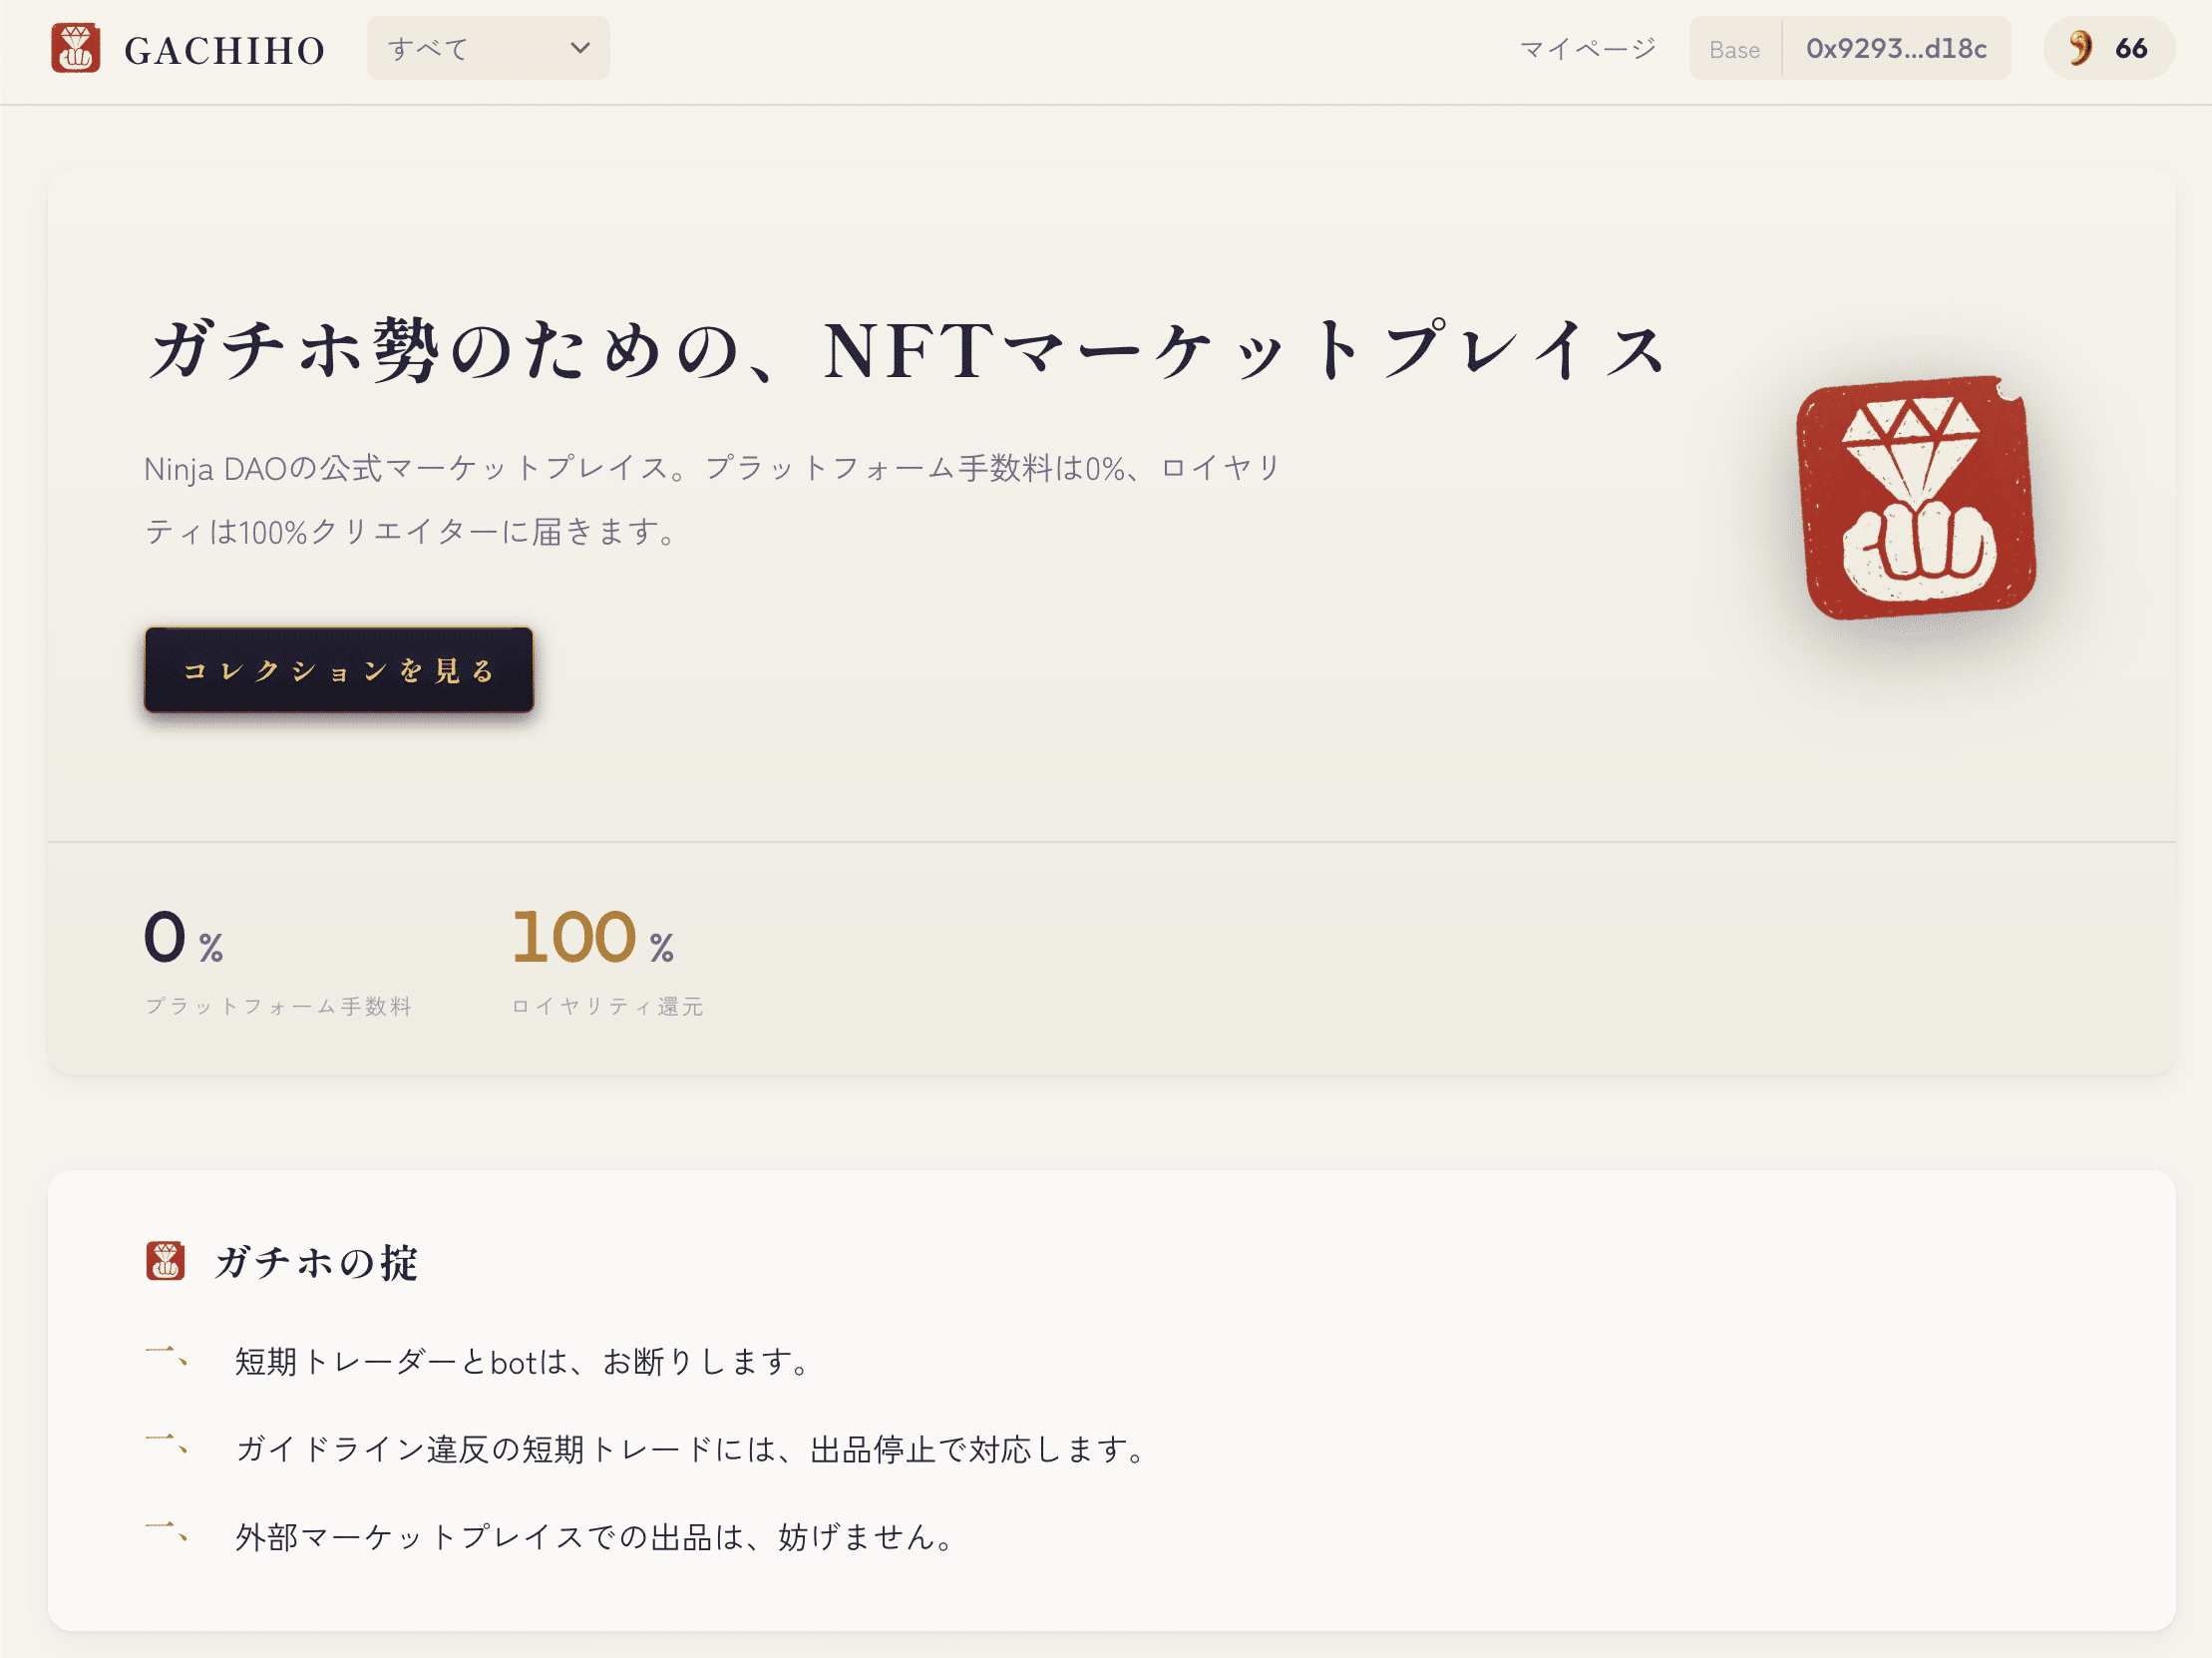The height and width of the screenshot is (1658, 2212).
Task: Click the large red diamond fist emblem
Action: [1916, 498]
